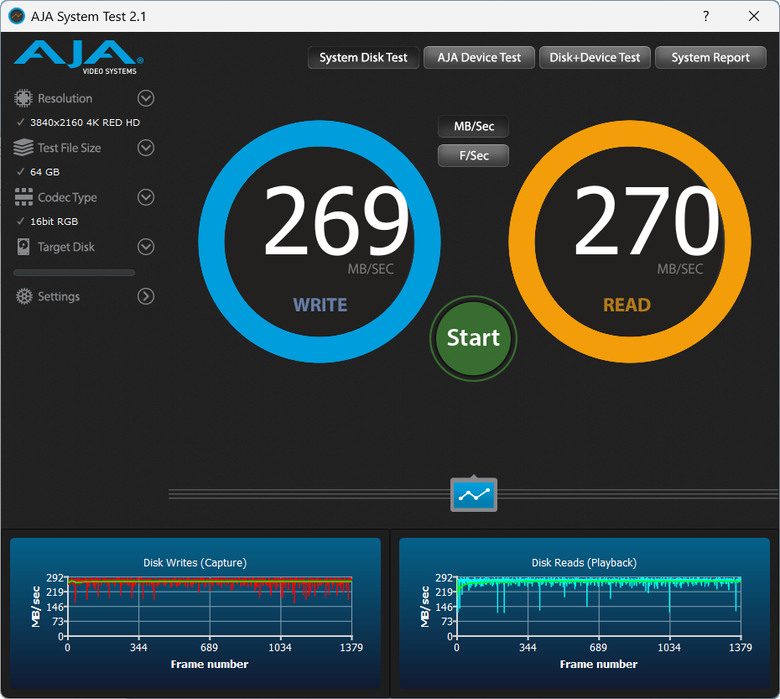Screen dimensions: 780x699
Task: Click the Codec Type film strip icon
Action: (x=23, y=197)
